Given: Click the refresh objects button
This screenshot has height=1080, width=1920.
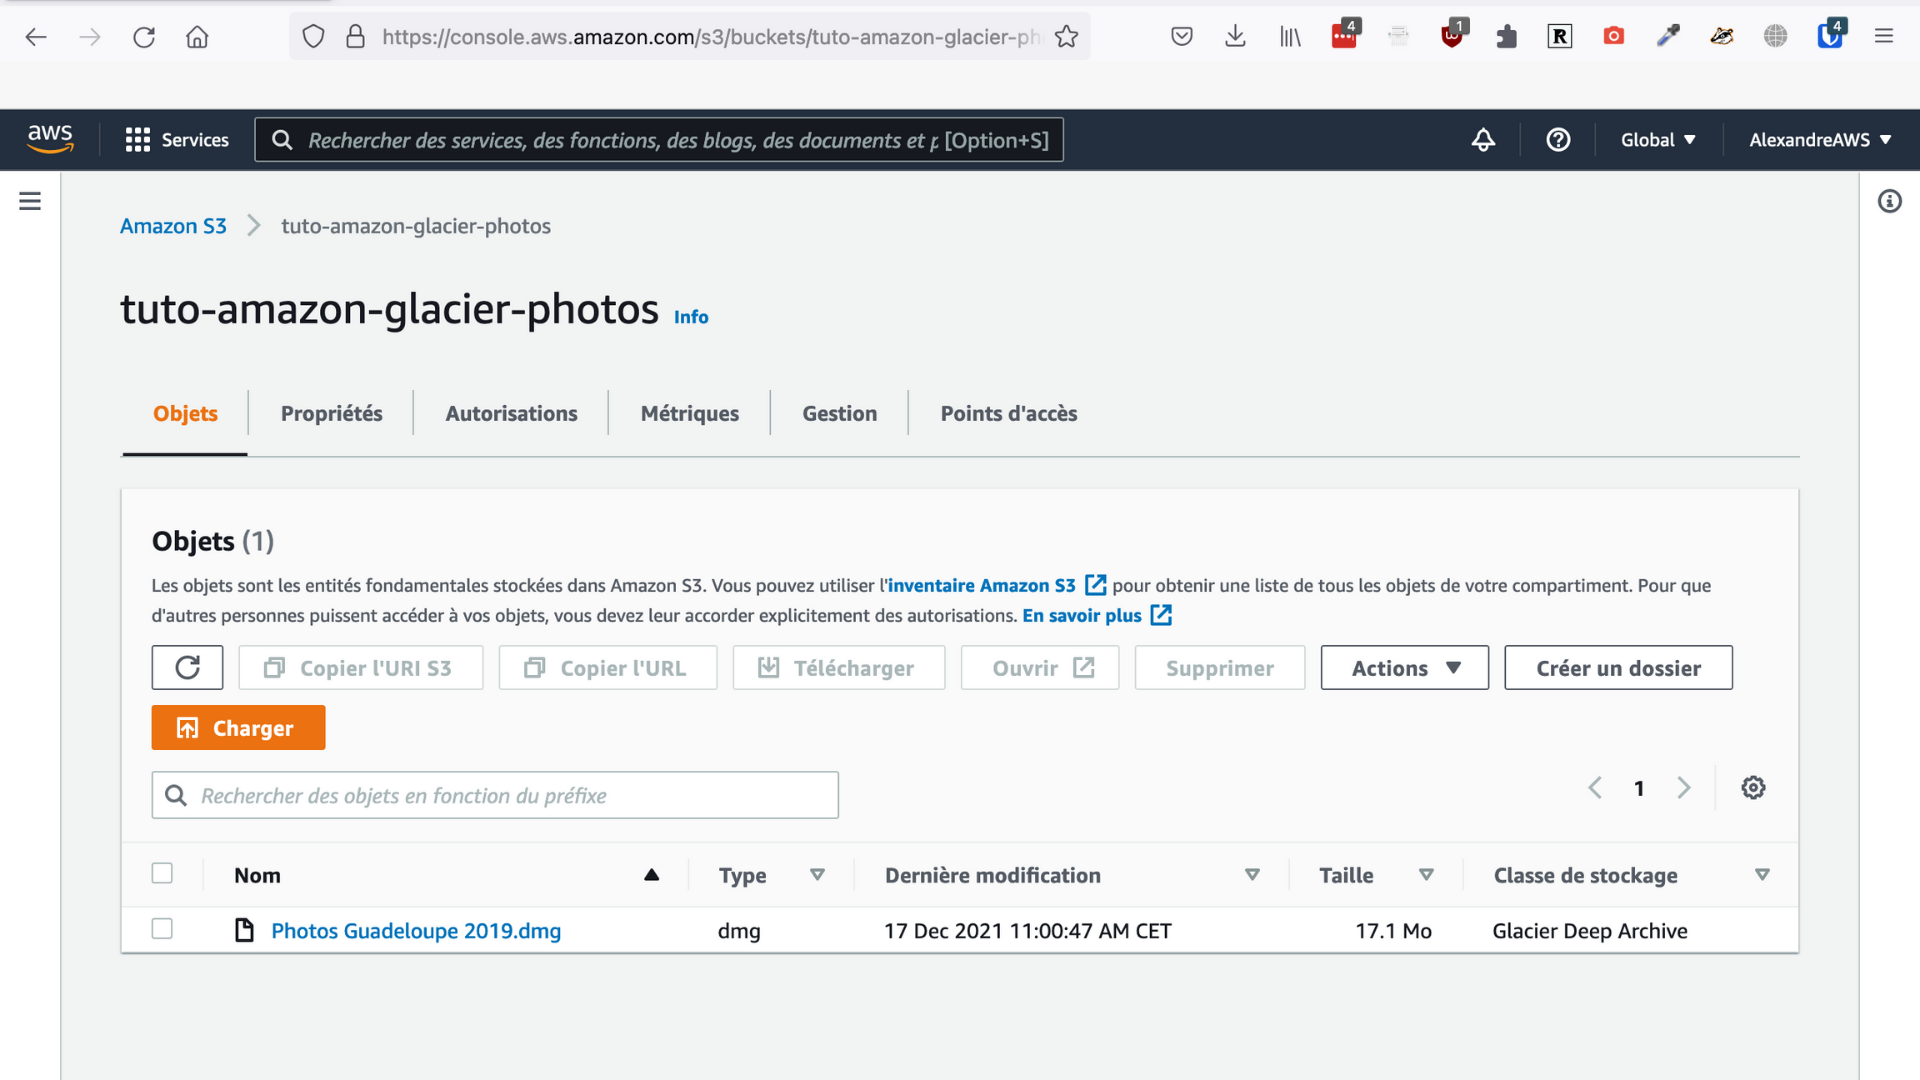Looking at the screenshot, I should (187, 668).
